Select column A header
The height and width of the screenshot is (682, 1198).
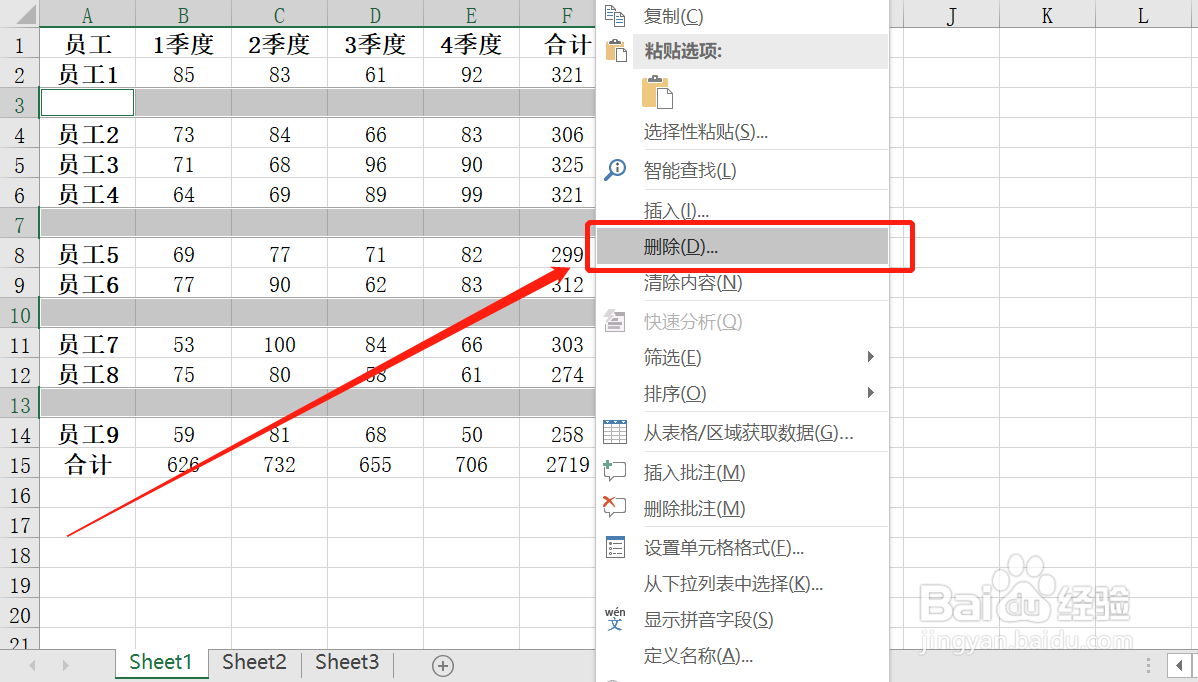[x=87, y=15]
